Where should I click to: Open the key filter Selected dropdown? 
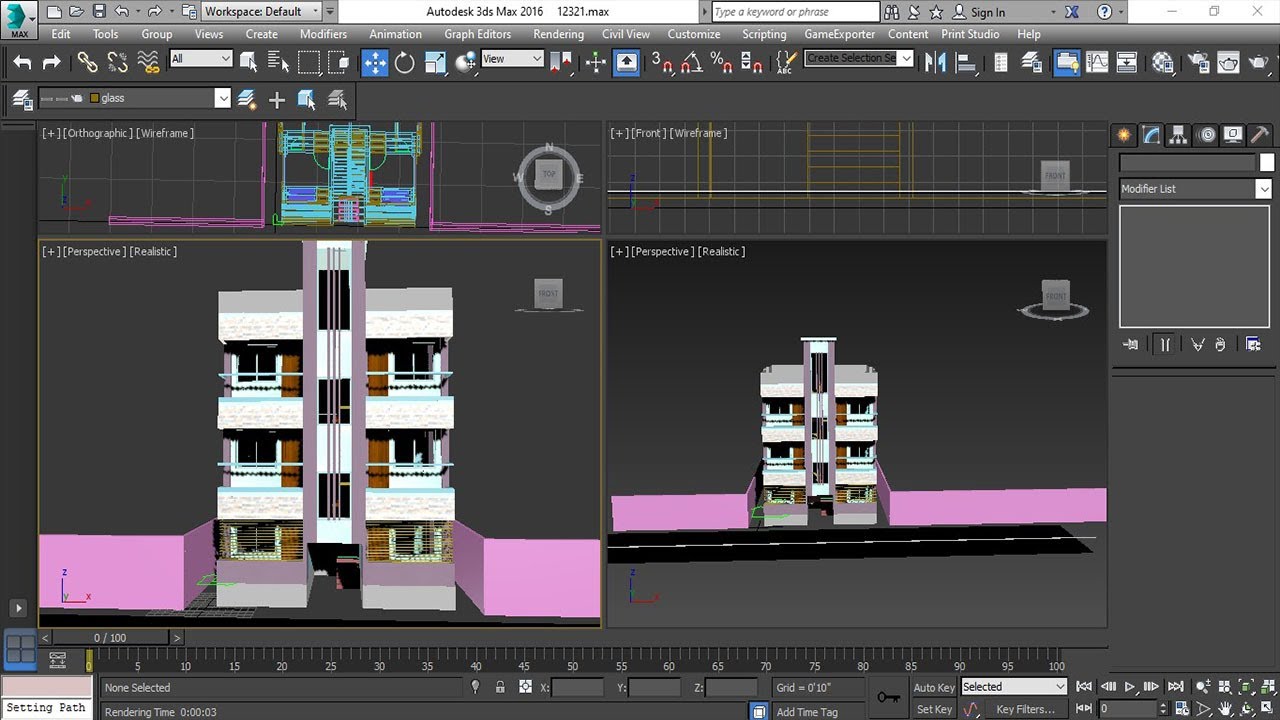[x=1014, y=687]
